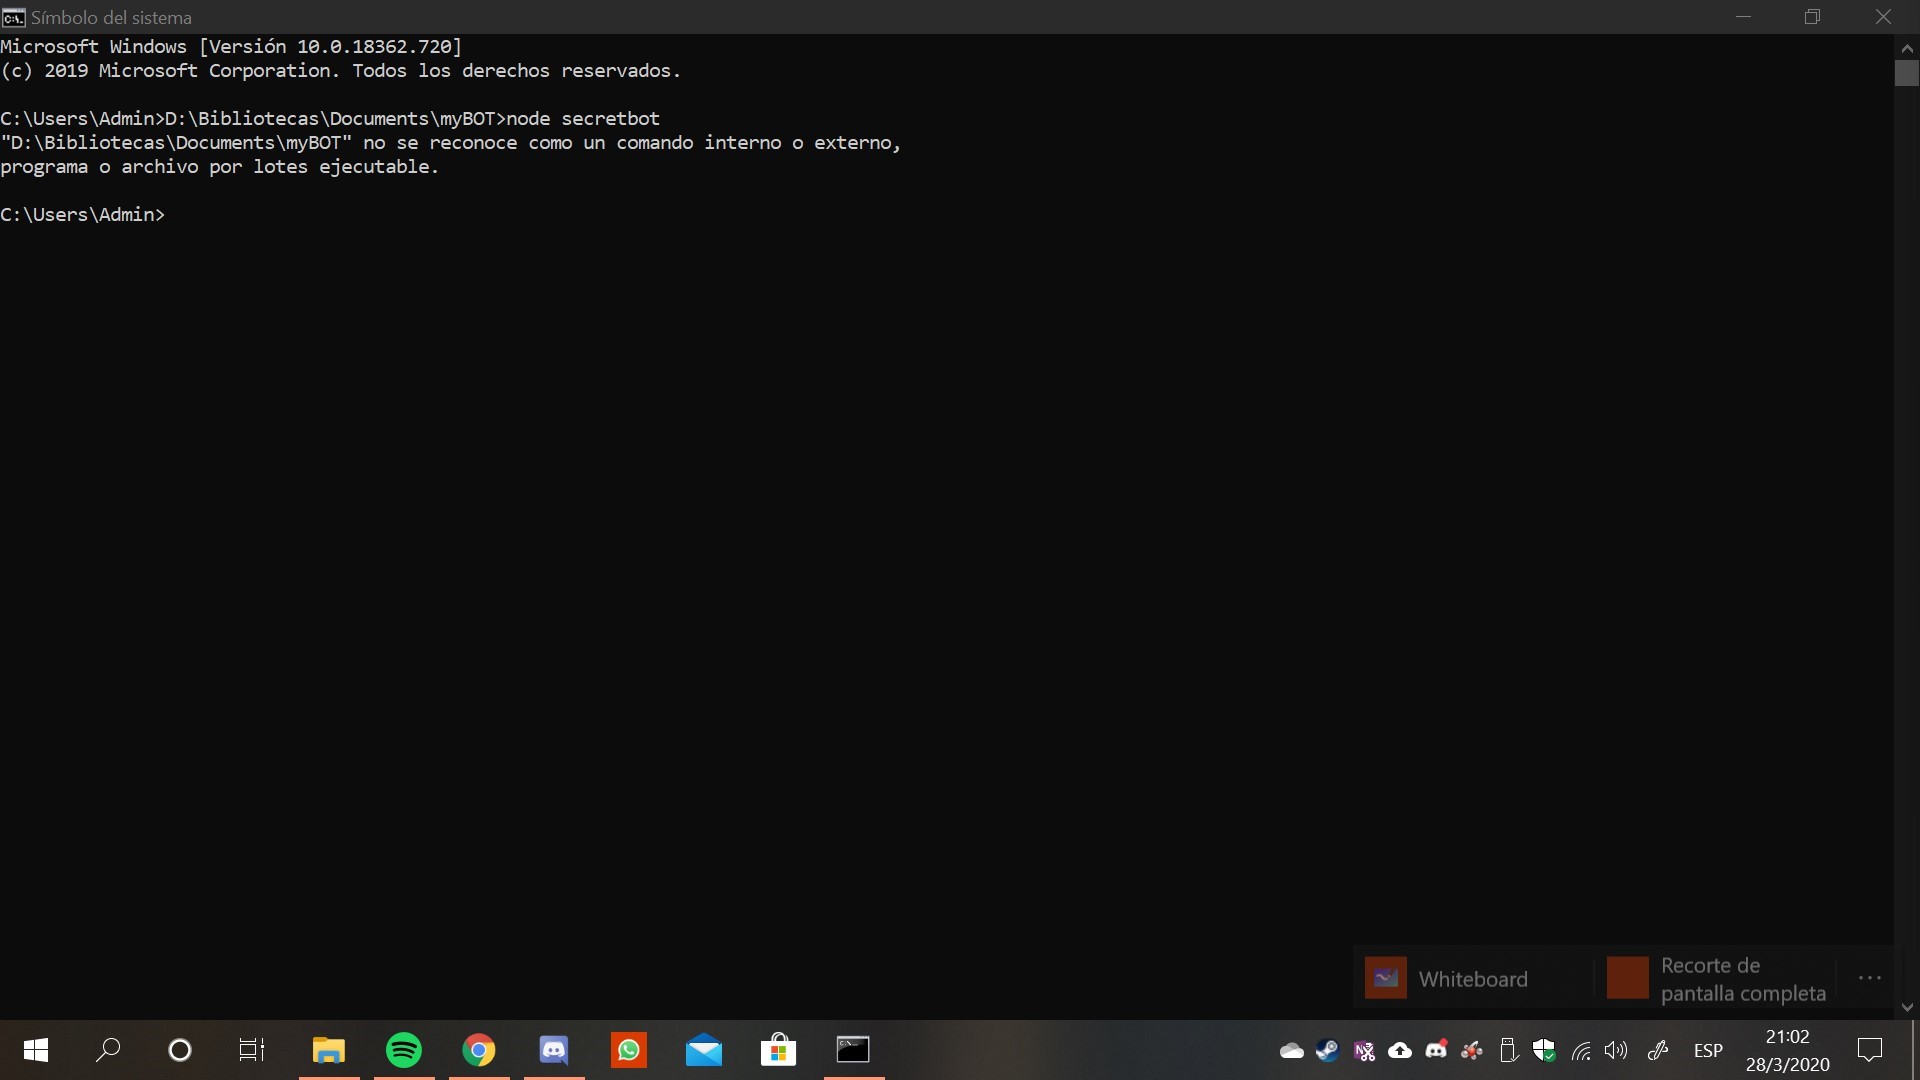Open Task View button
Image resolution: width=1920 pixels, height=1080 pixels.
click(x=252, y=1050)
